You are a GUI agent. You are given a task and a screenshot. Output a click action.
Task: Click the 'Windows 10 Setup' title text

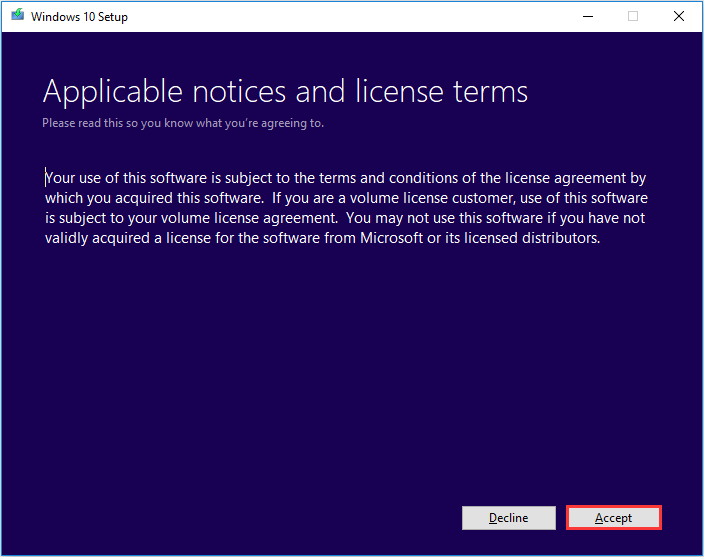coord(79,17)
